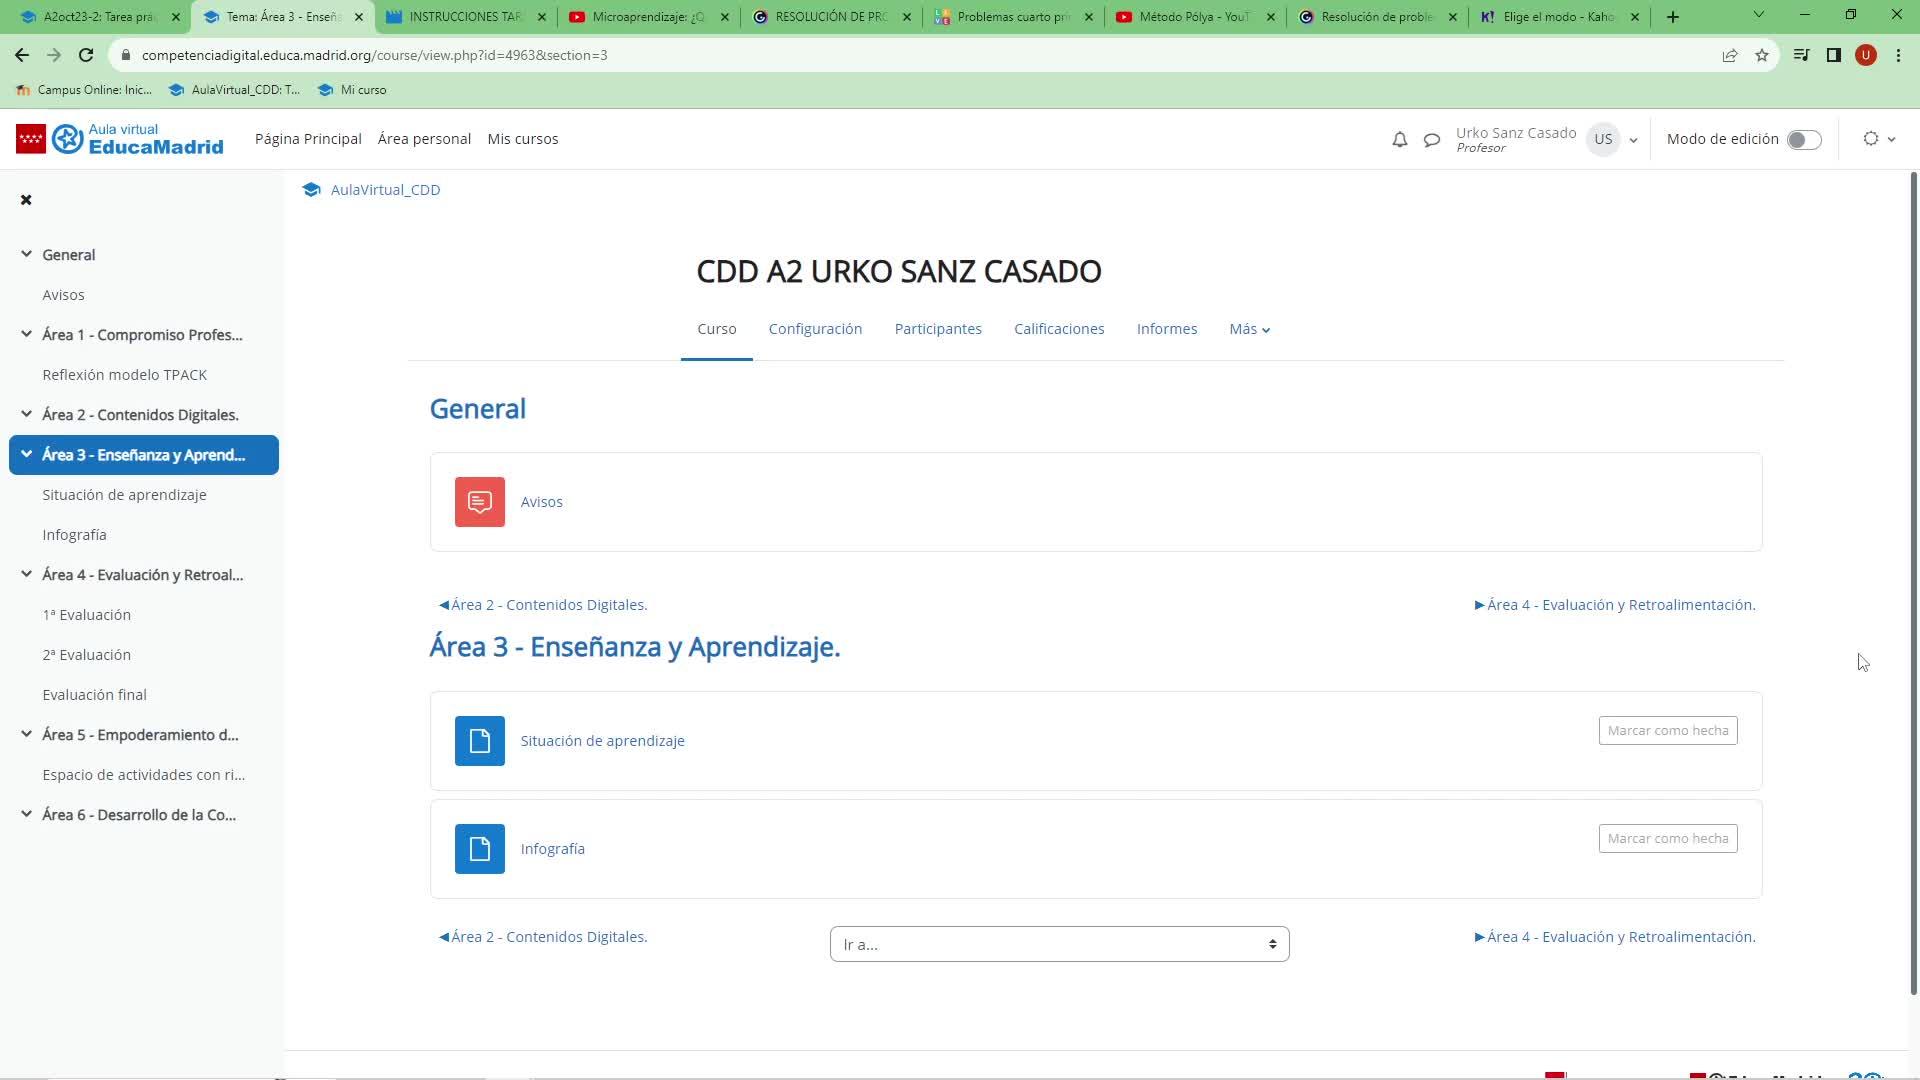The width and height of the screenshot is (1920, 1080).
Task: Reload the page in browser
Action: pos(86,55)
